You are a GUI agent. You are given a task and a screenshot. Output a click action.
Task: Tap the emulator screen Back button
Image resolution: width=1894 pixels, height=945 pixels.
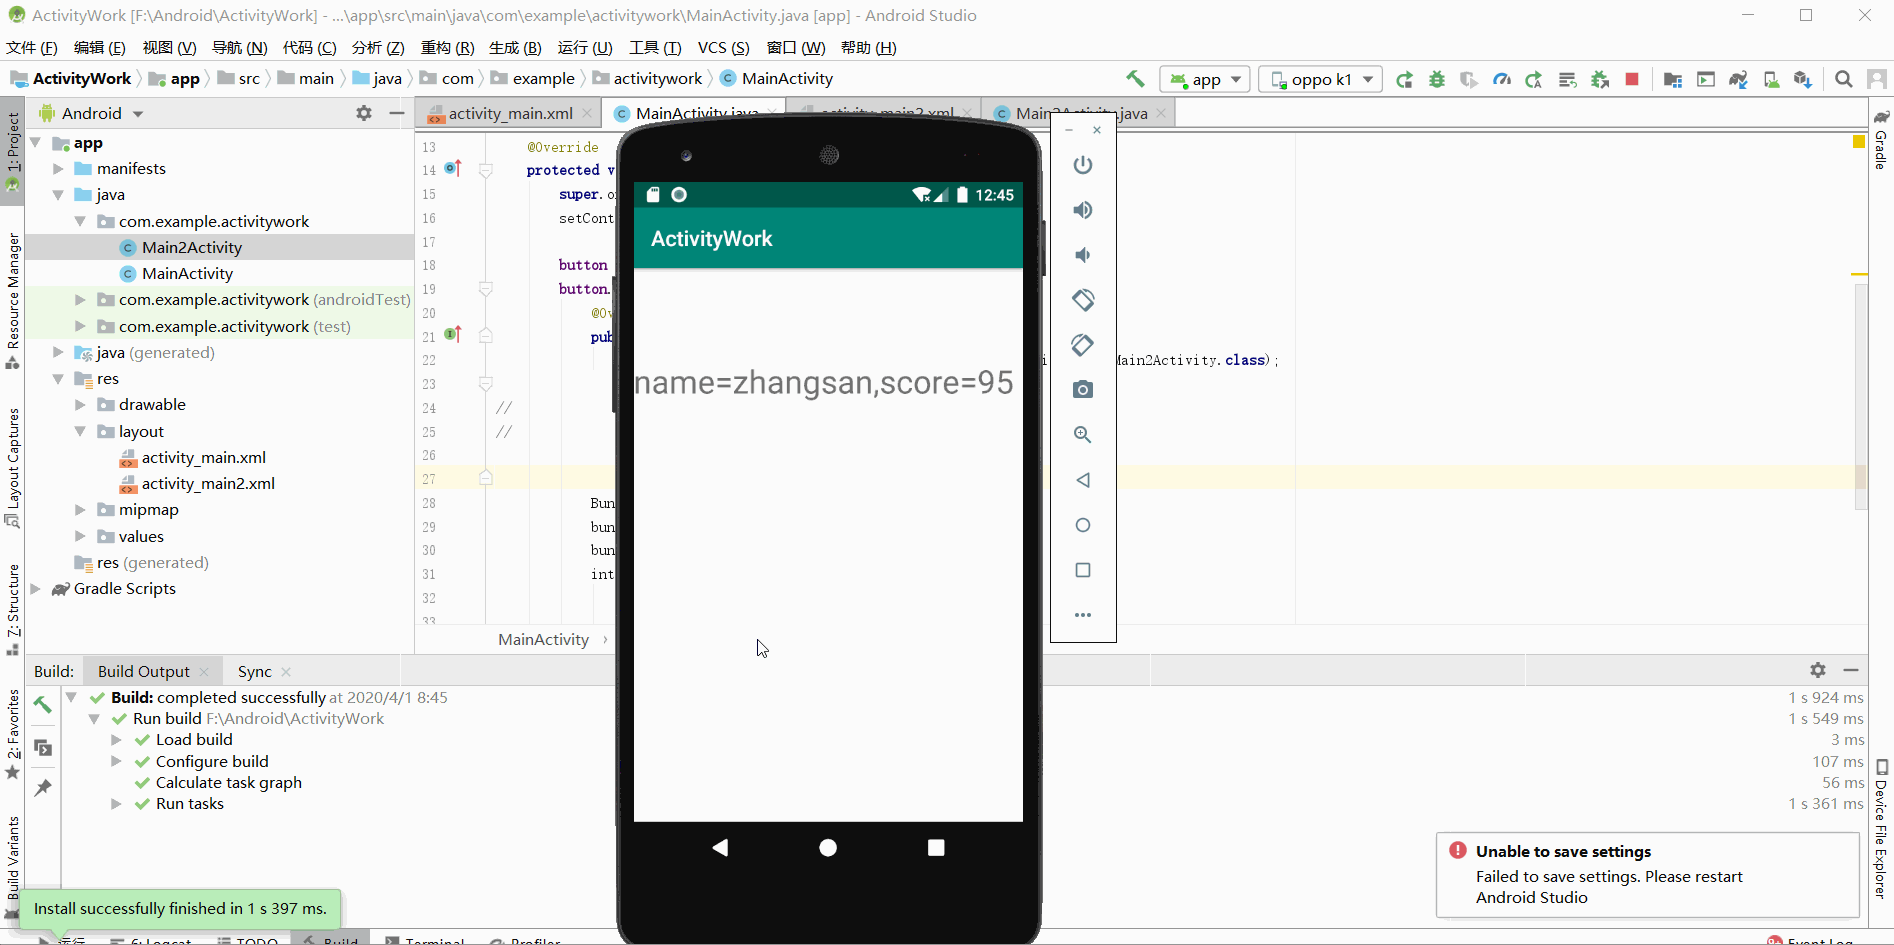tap(720, 848)
